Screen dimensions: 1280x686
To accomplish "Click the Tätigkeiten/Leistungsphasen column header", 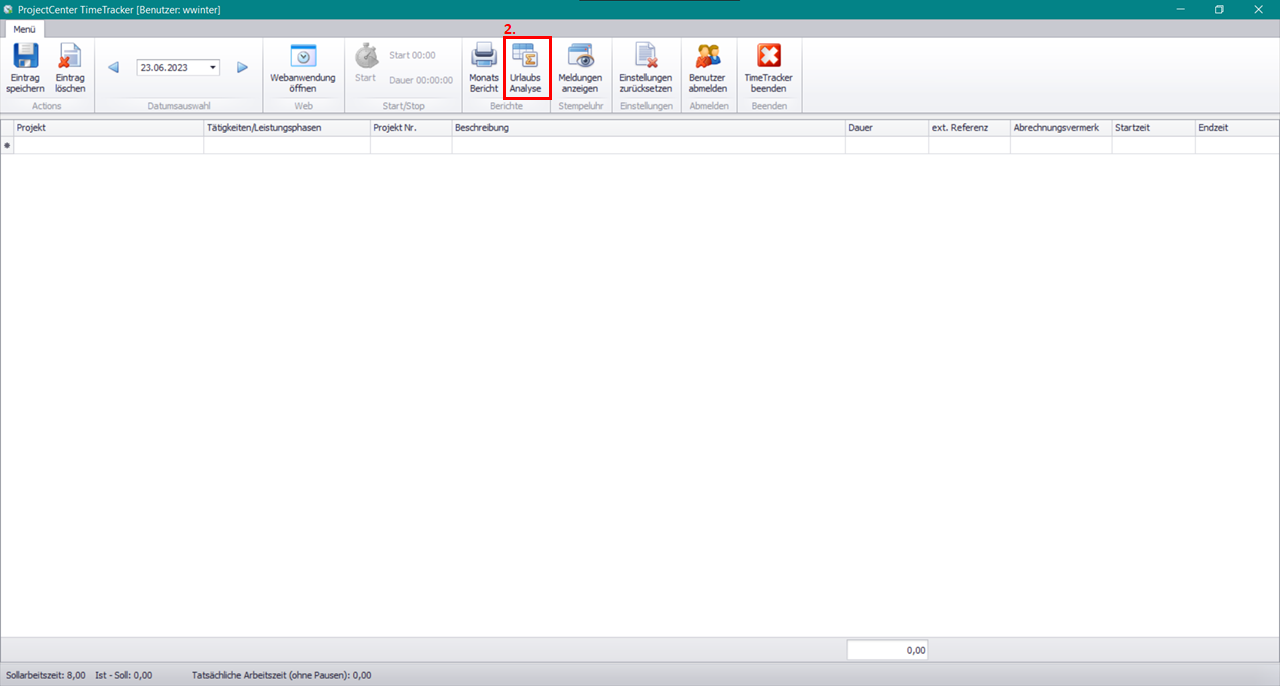I will tap(286, 128).
